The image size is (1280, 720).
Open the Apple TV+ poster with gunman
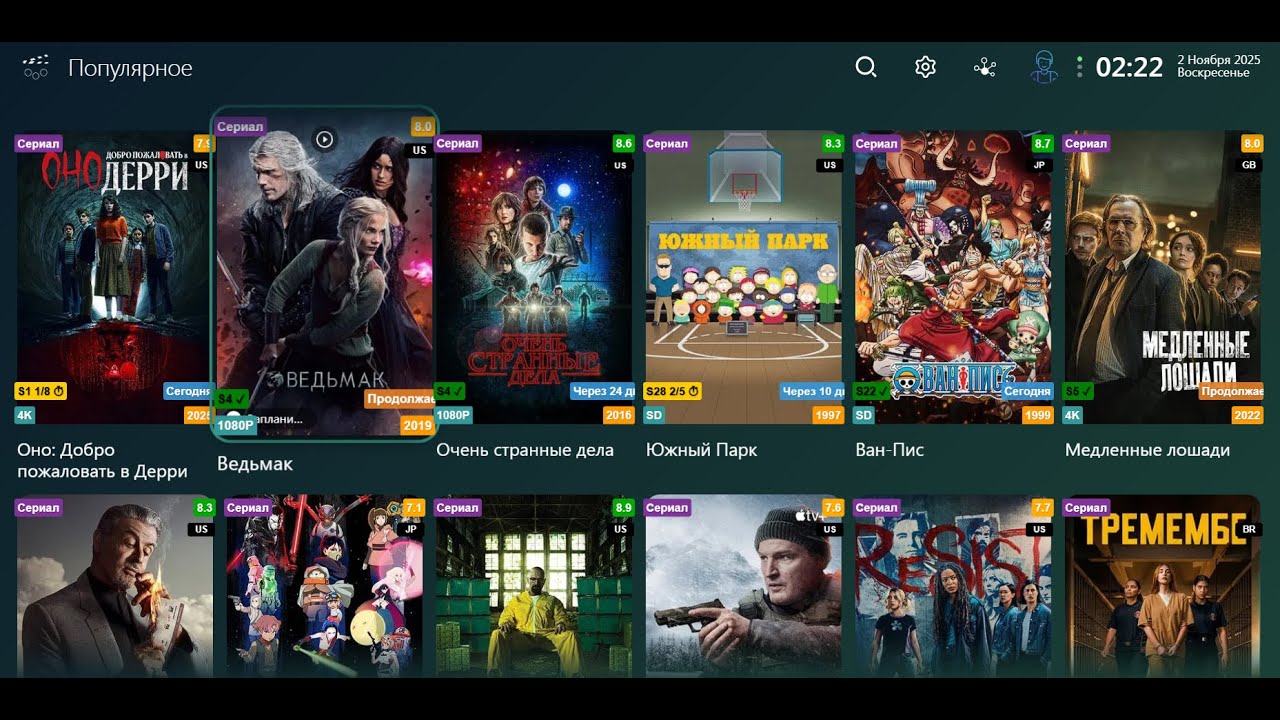point(744,586)
